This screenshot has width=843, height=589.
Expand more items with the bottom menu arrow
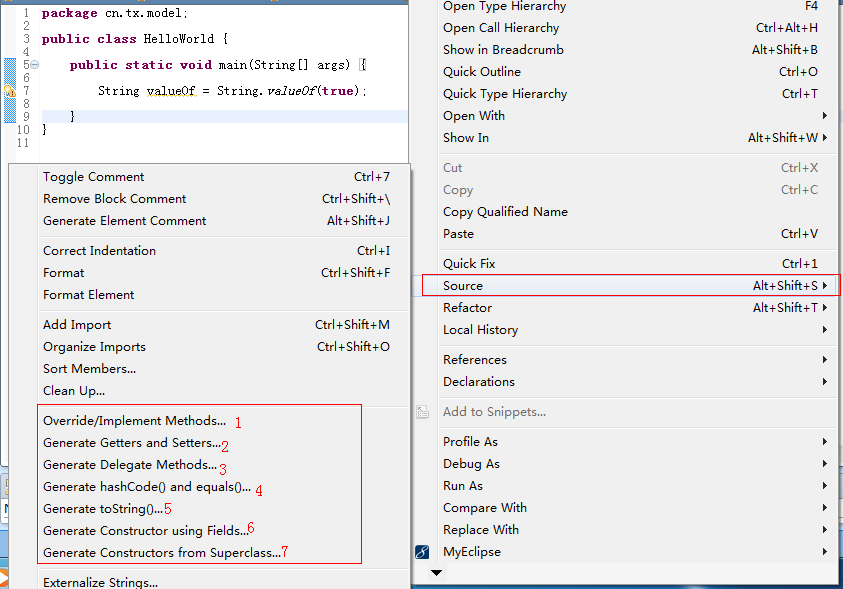[x=437, y=573]
